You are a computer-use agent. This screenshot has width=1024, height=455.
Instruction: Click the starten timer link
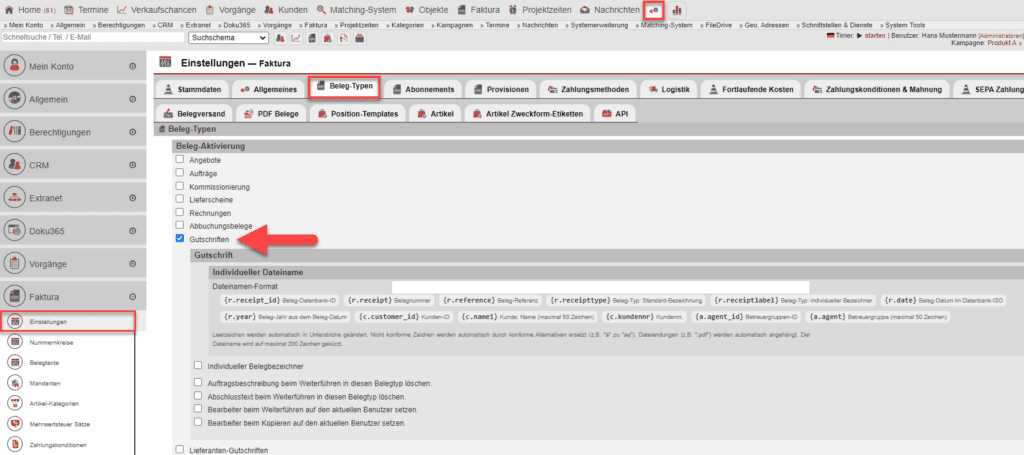pos(874,35)
